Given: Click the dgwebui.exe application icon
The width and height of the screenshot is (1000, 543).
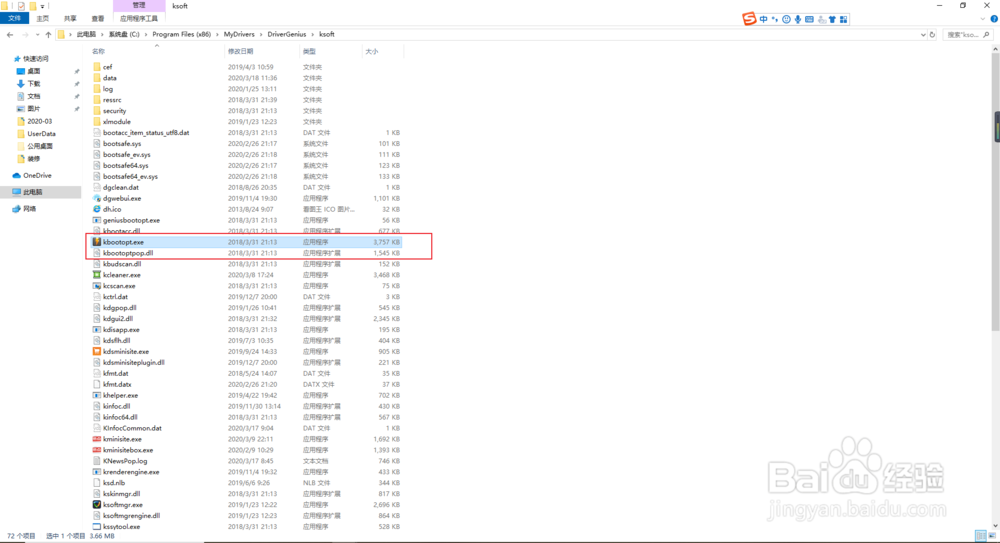Looking at the screenshot, I should 97,198.
